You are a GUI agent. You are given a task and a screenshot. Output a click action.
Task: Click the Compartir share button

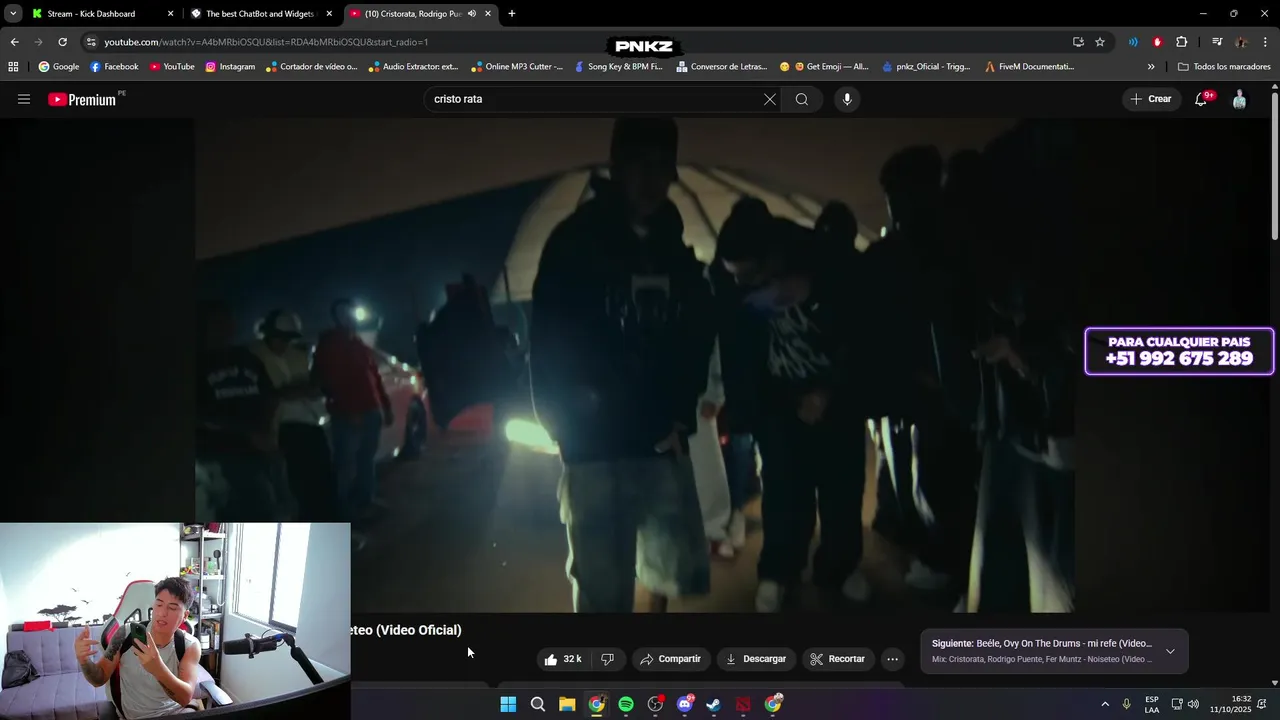pos(671,659)
